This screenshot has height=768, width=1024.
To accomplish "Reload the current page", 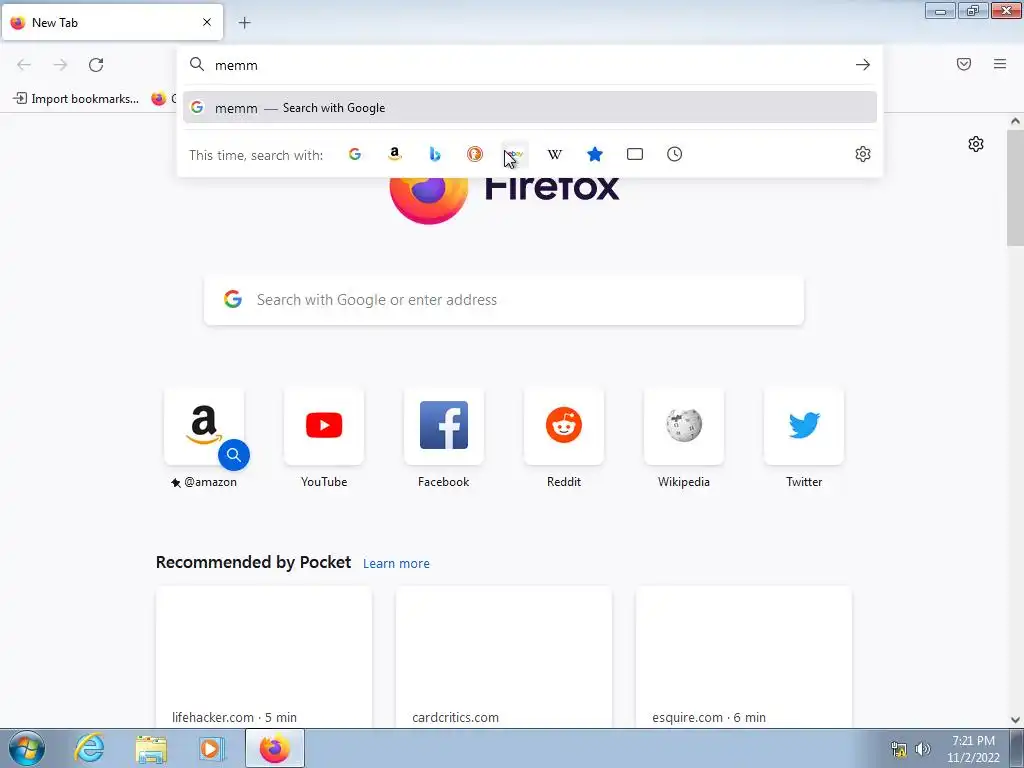I will (96, 65).
